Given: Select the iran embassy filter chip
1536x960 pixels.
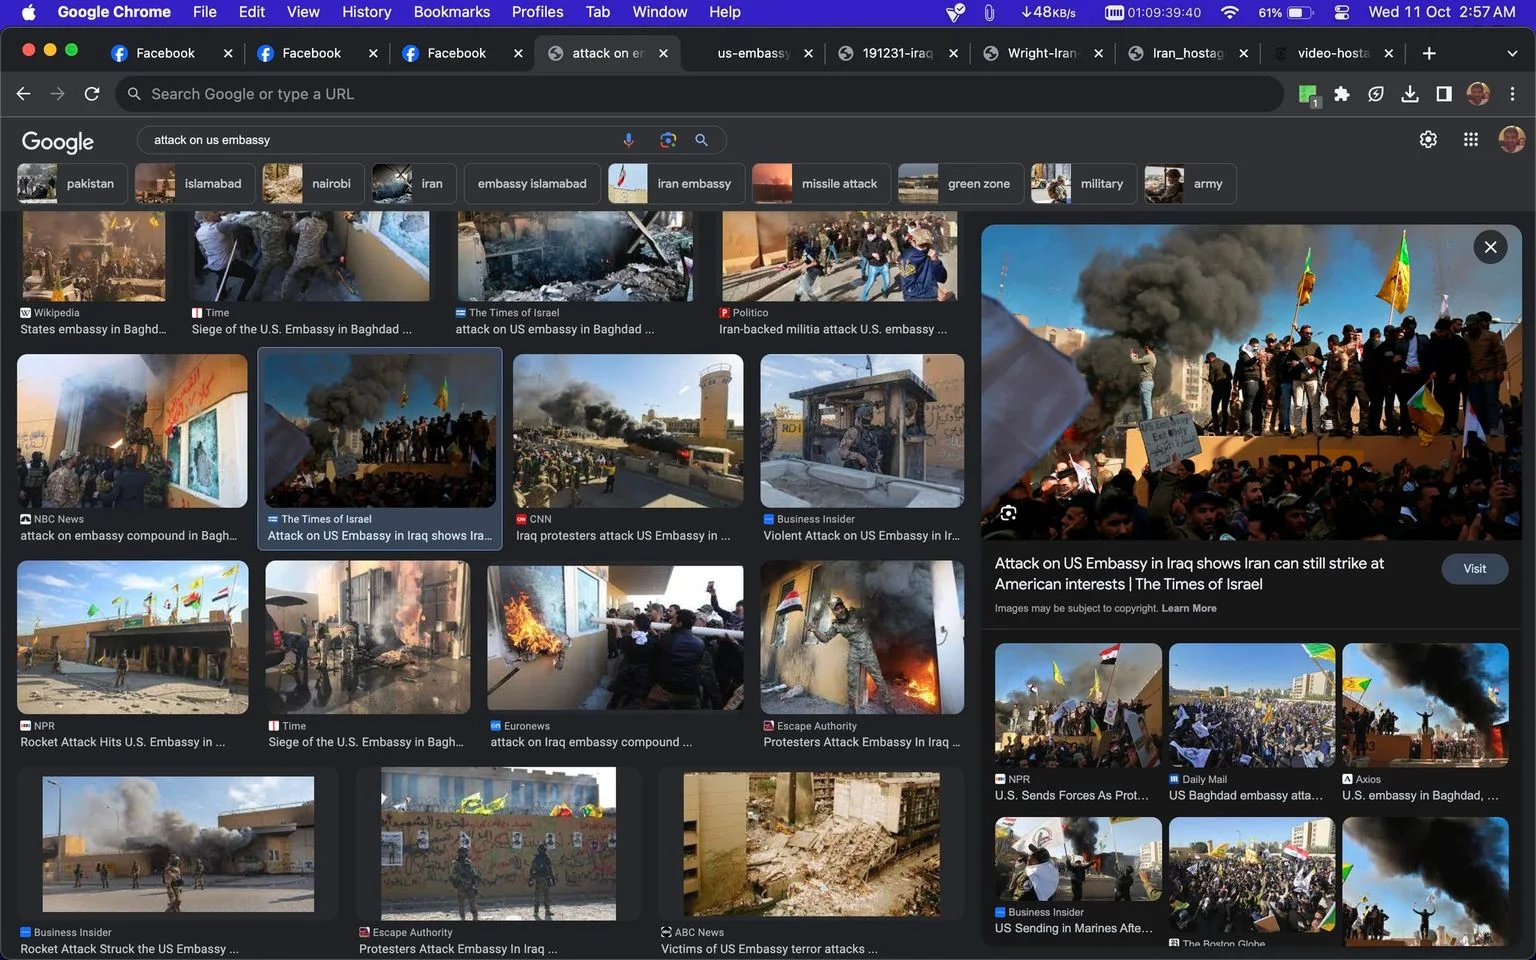Looking at the screenshot, I should click(x=676, y=184).
